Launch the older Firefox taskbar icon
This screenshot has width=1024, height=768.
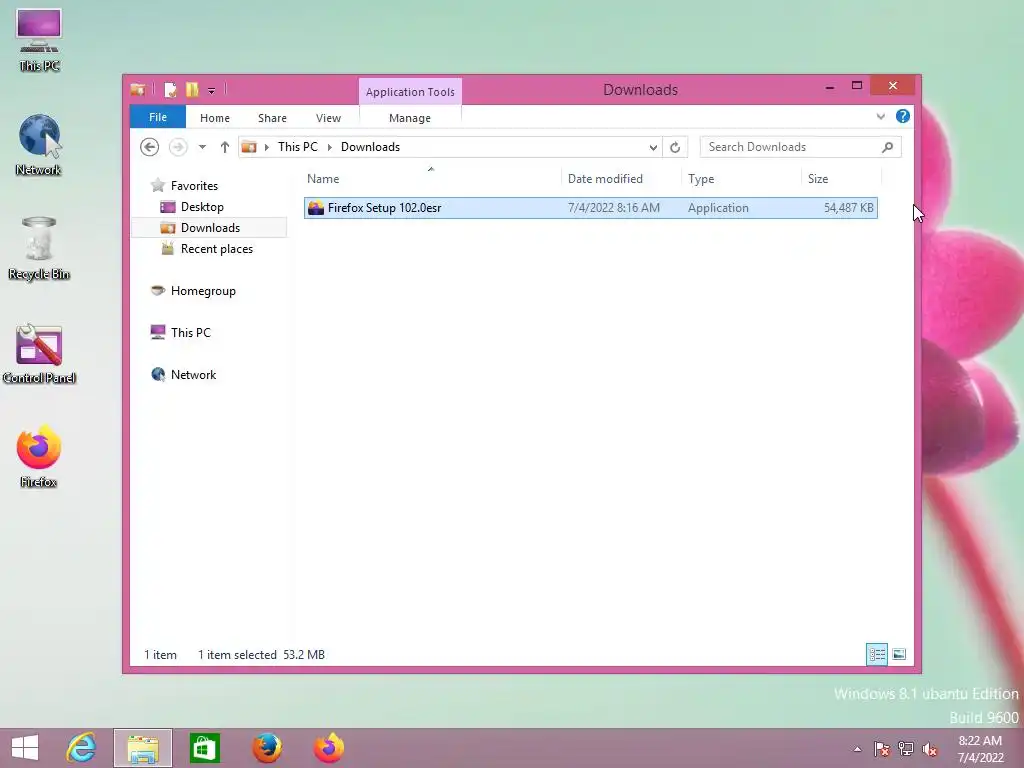coord(267,748)
